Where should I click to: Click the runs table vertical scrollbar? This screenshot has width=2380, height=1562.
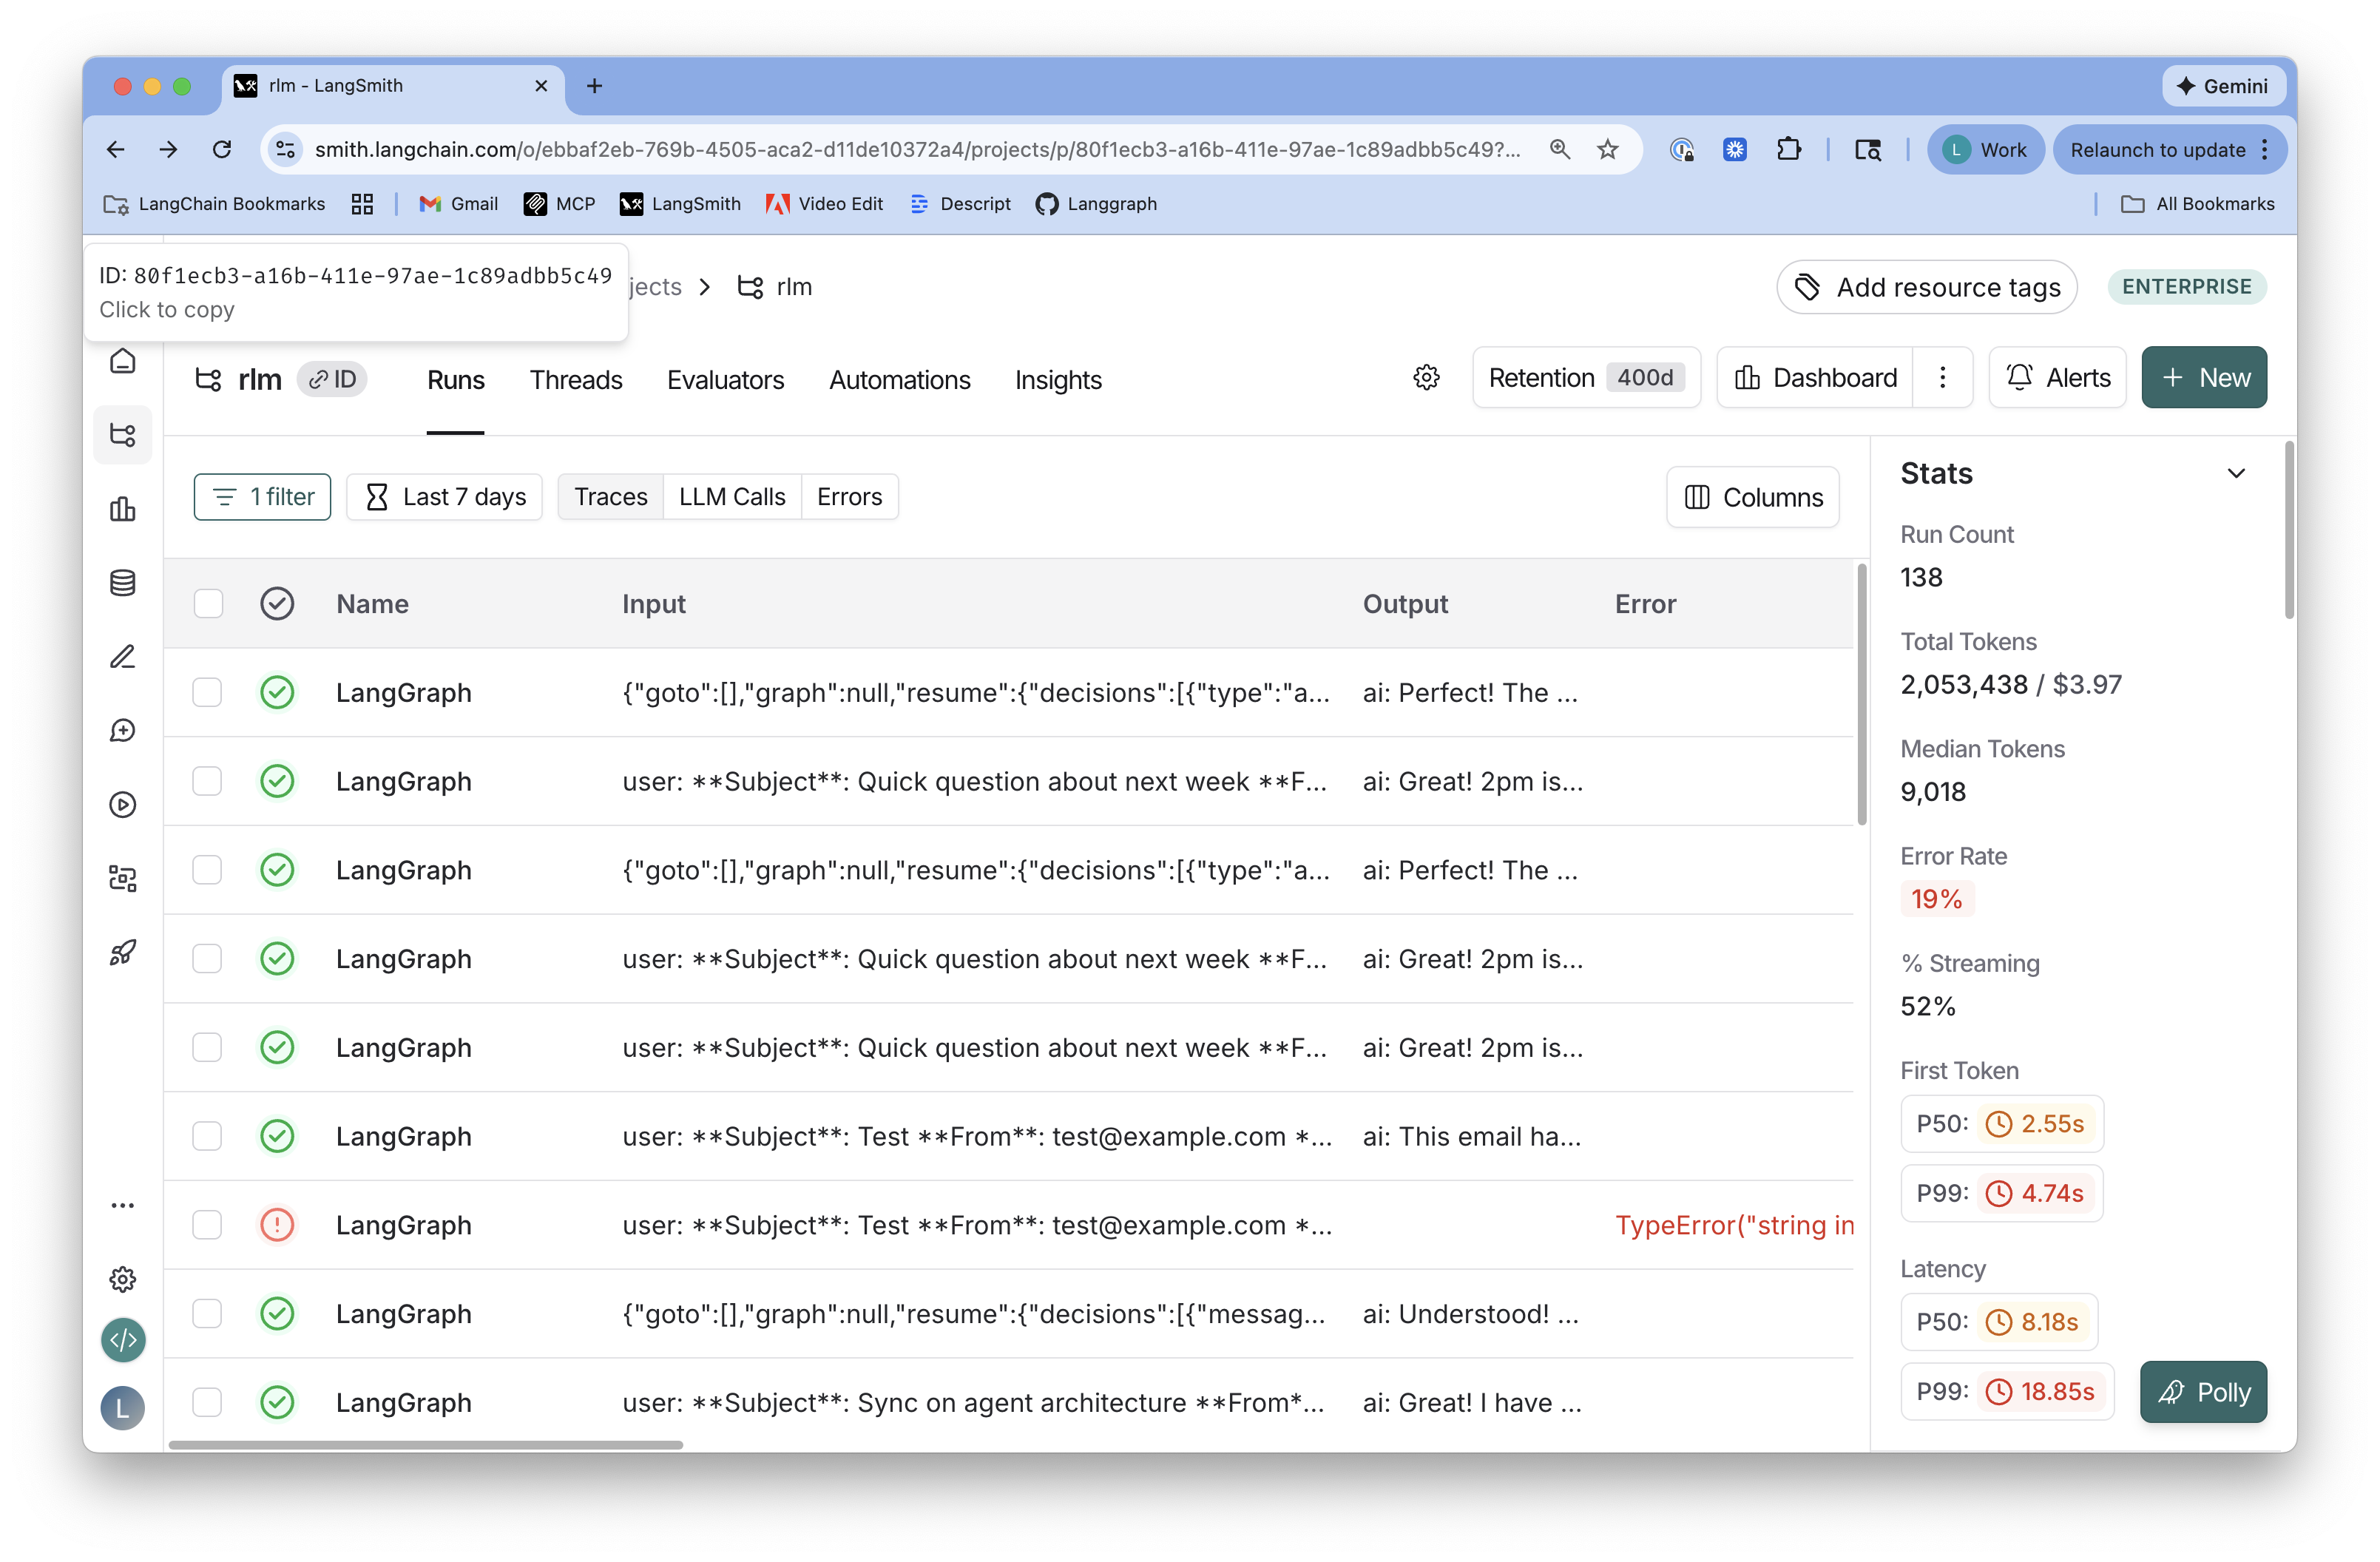coord(1861,695)
